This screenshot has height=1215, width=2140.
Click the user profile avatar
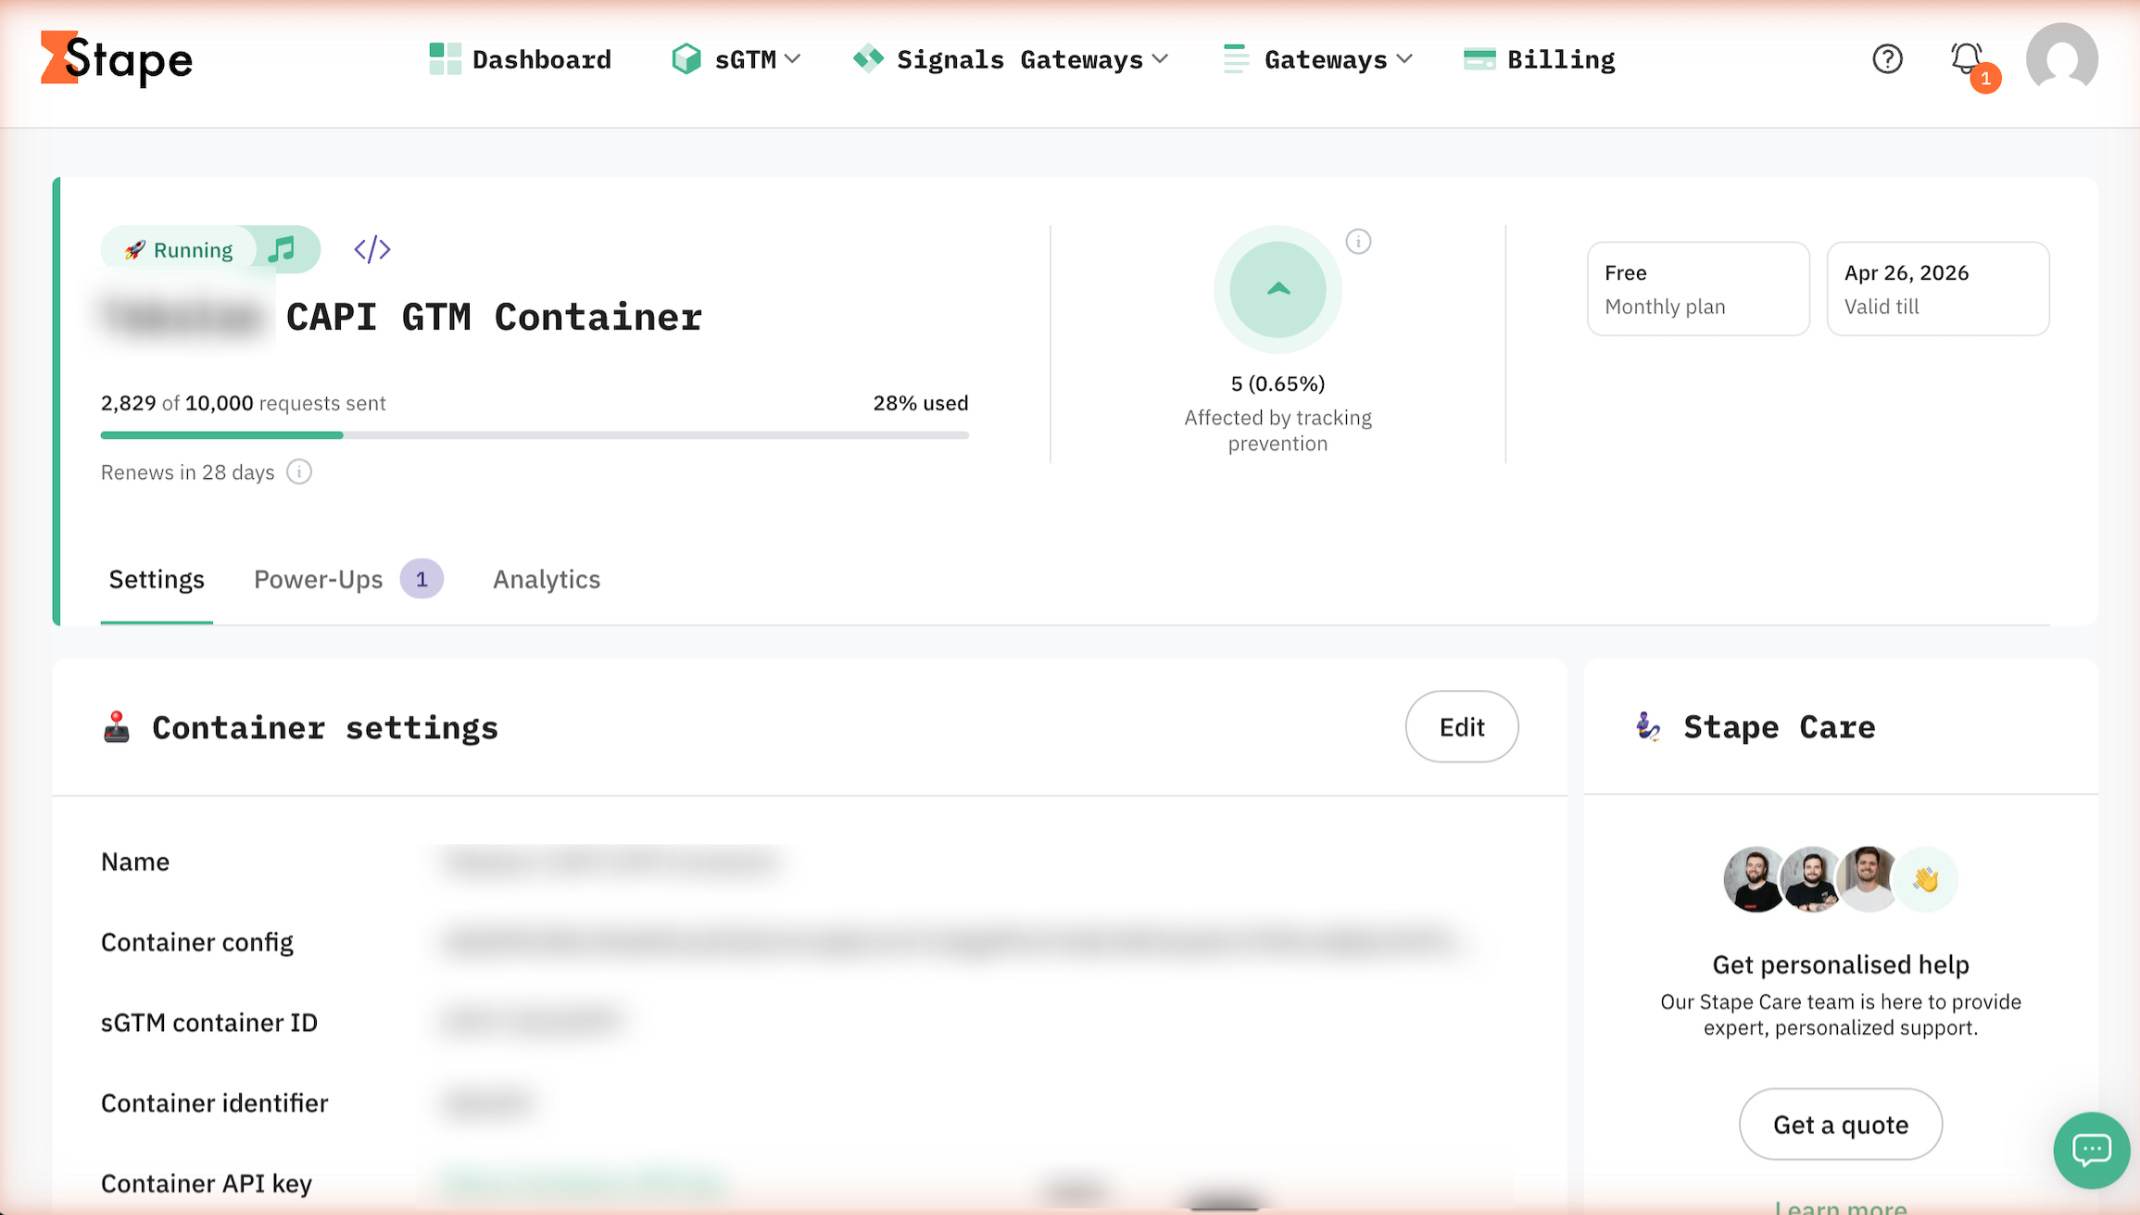[2061, 59]
